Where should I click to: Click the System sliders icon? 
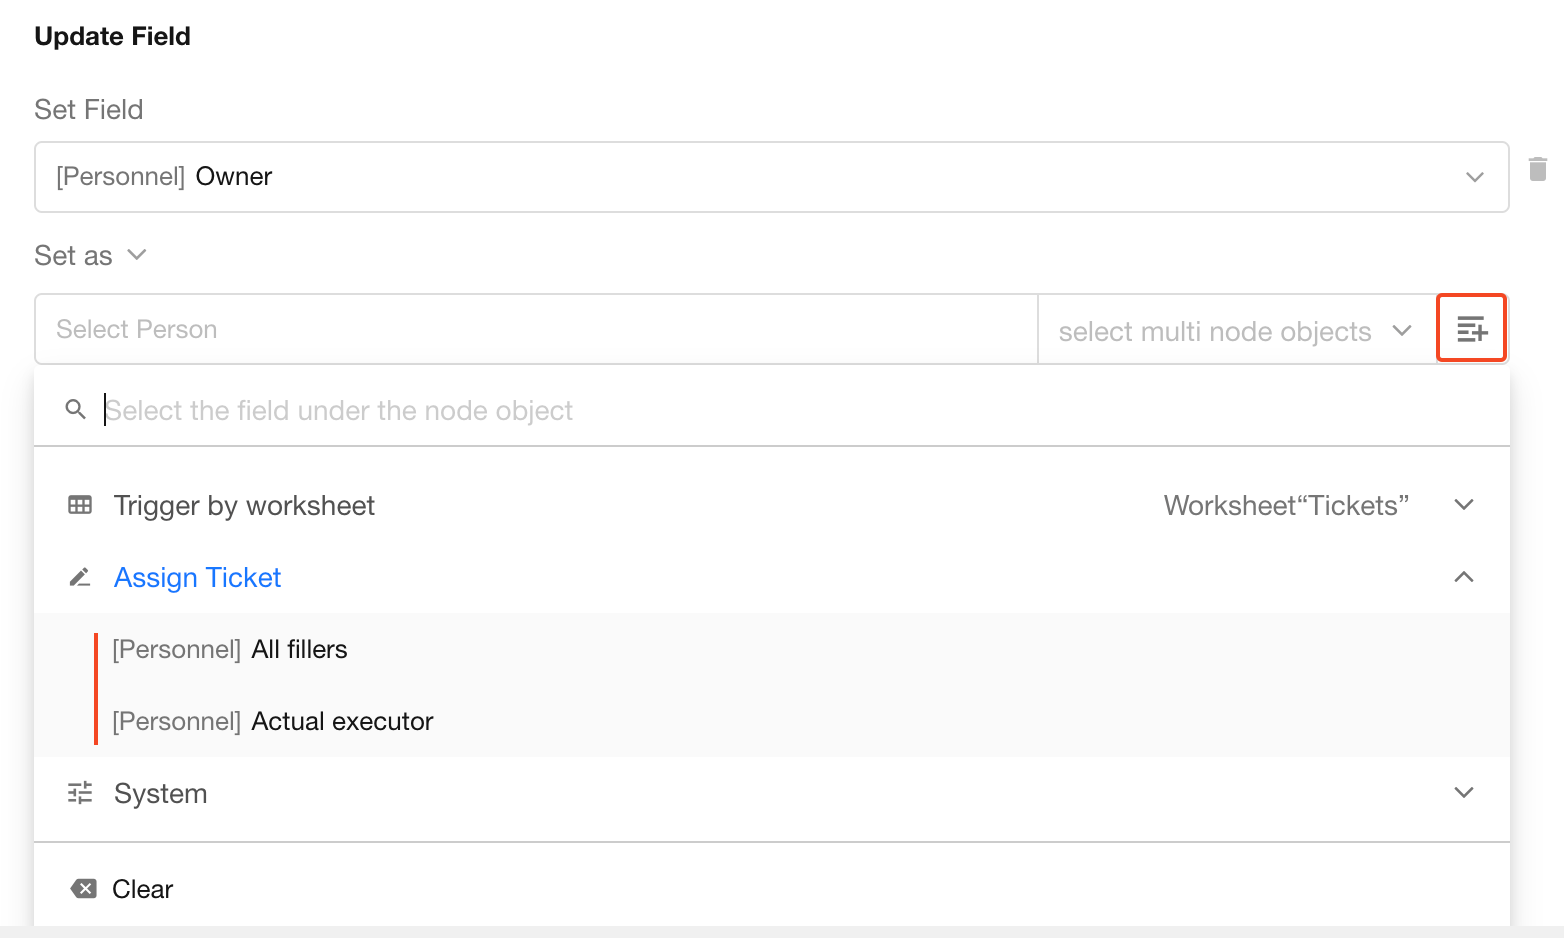click(x=80, y=793)
